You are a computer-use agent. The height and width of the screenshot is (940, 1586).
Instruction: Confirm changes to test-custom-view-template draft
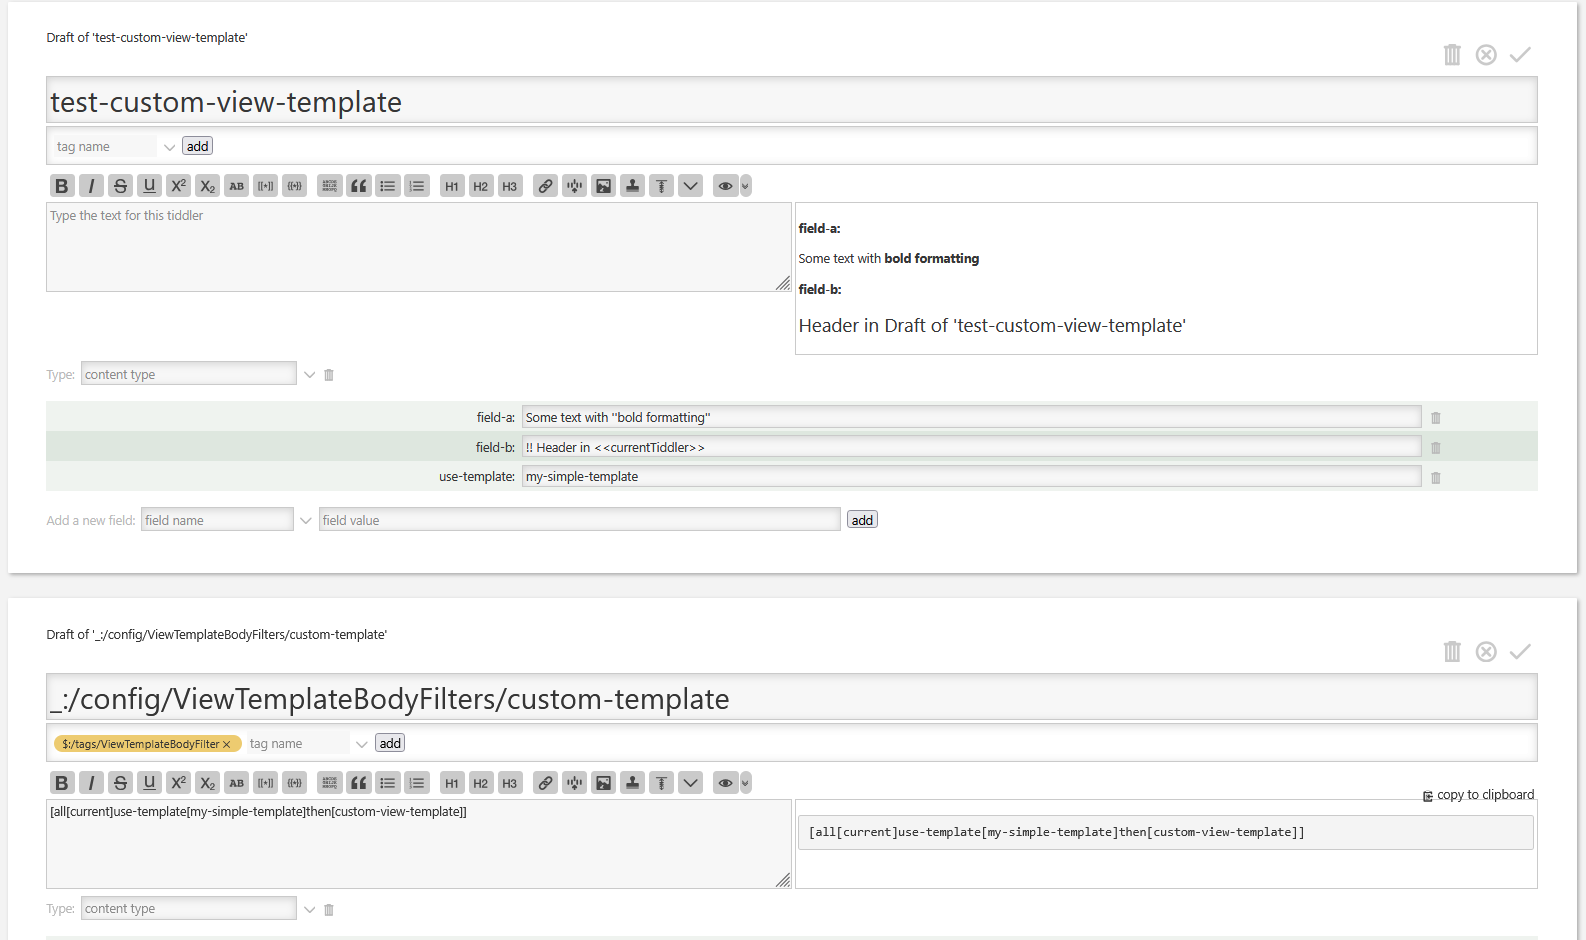click(1520, 55)
